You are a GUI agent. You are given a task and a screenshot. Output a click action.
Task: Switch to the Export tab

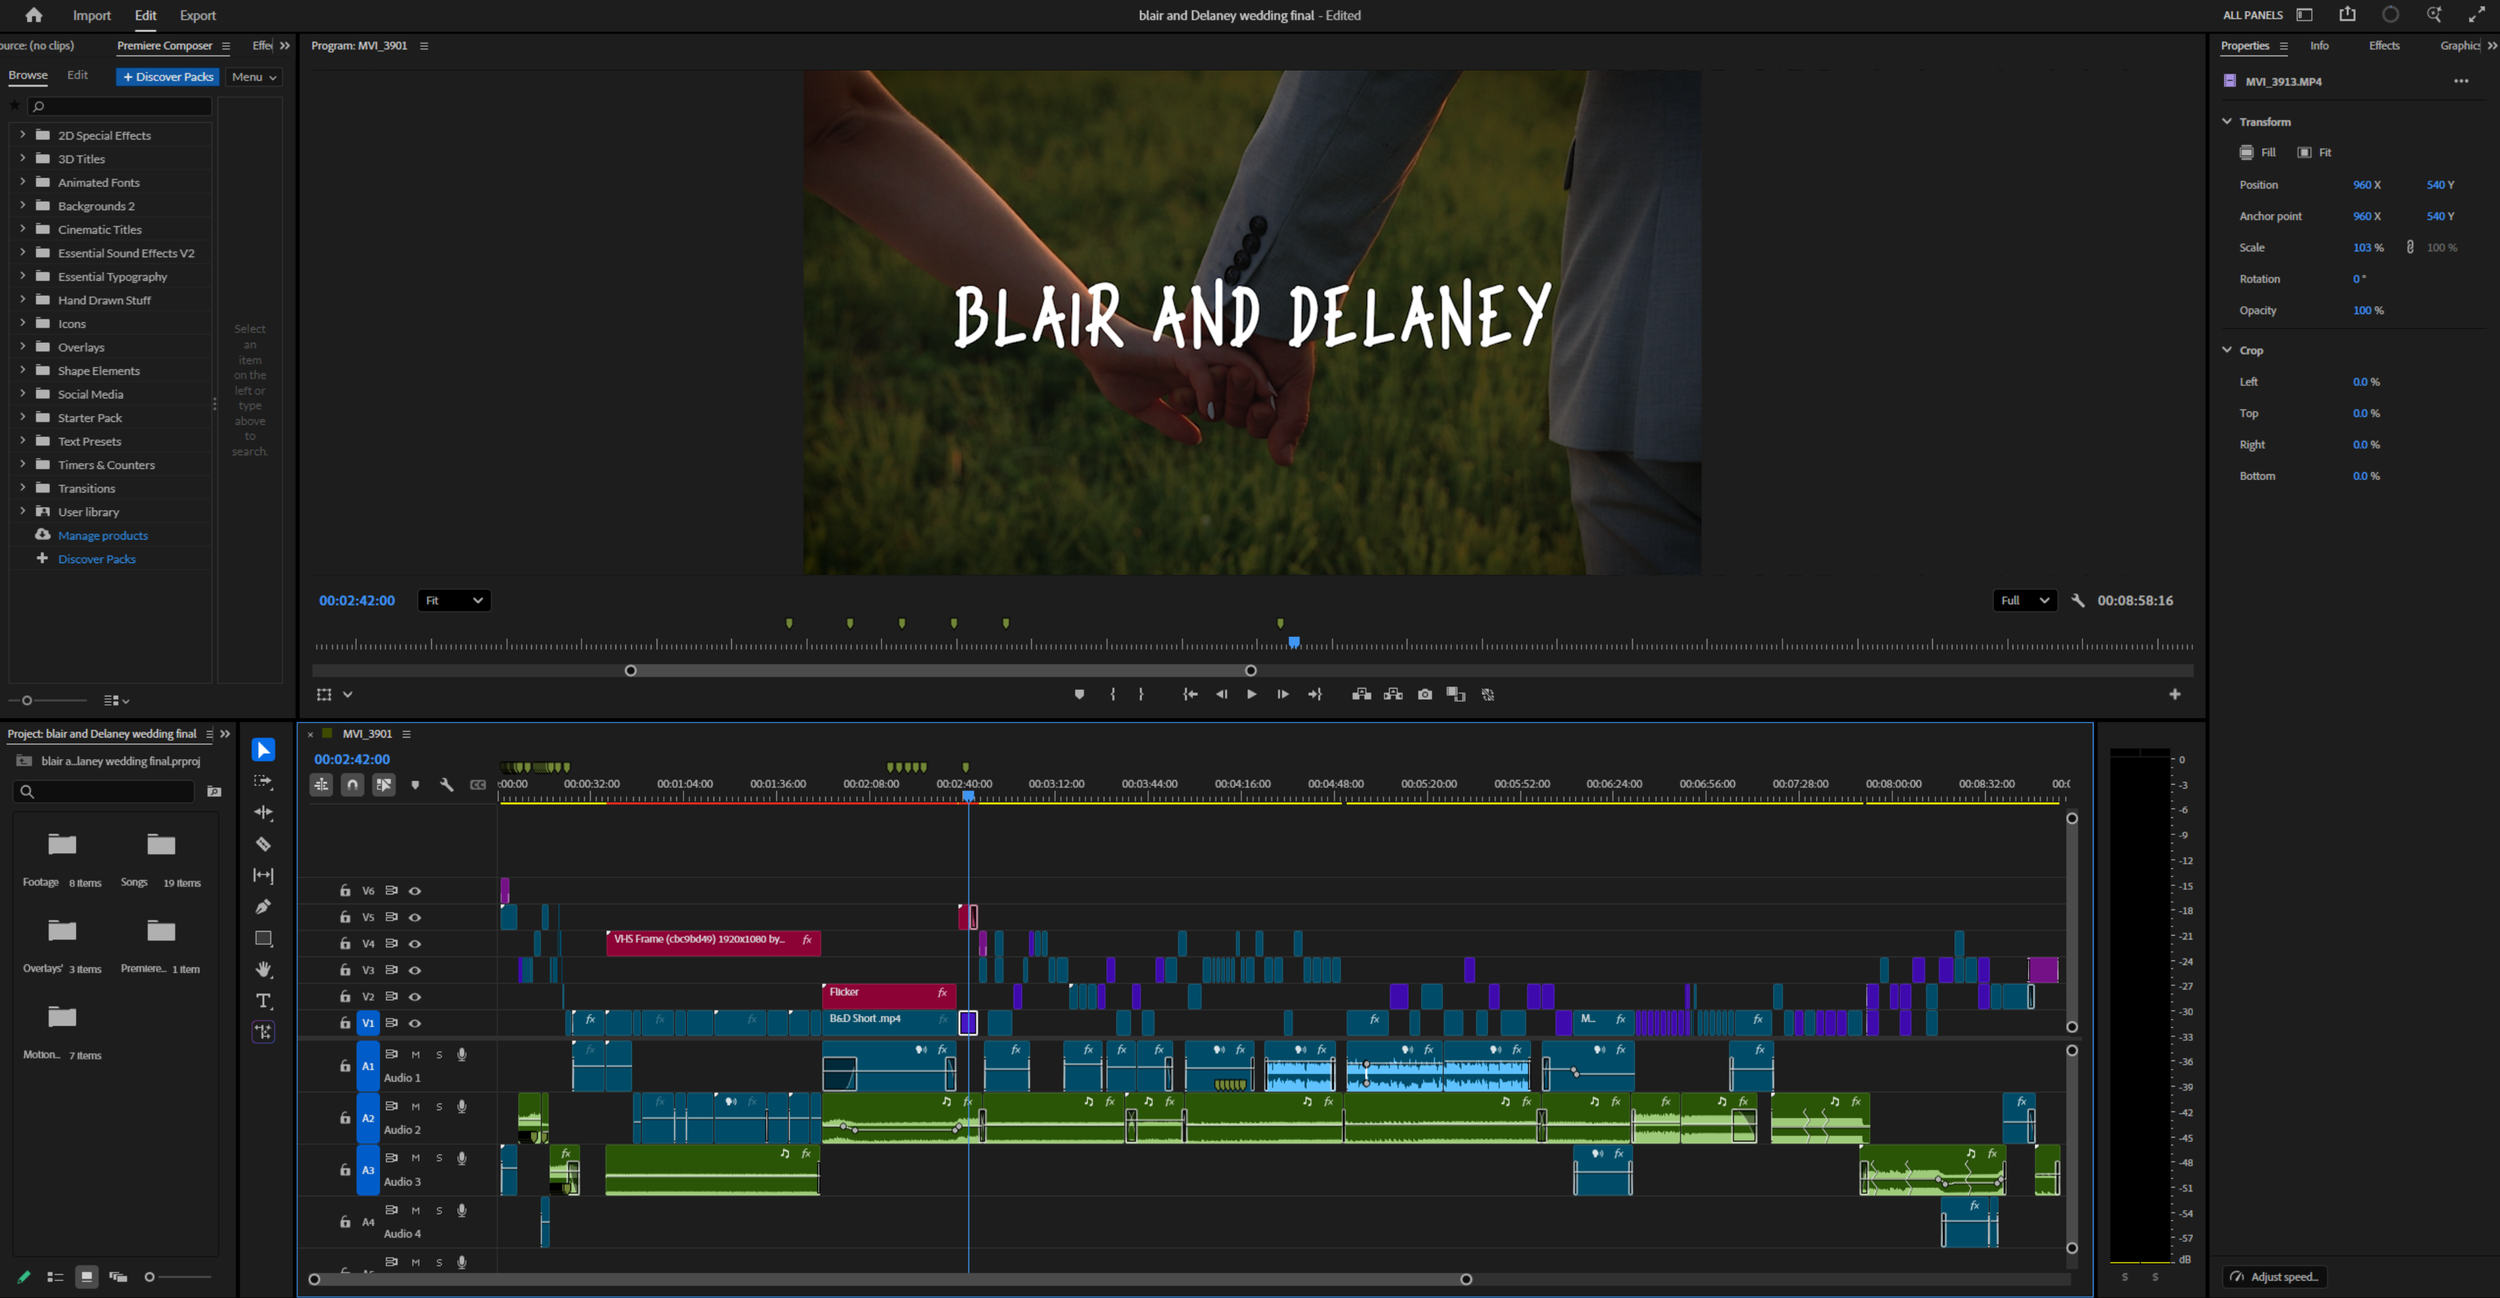click(x=197, y=15)
